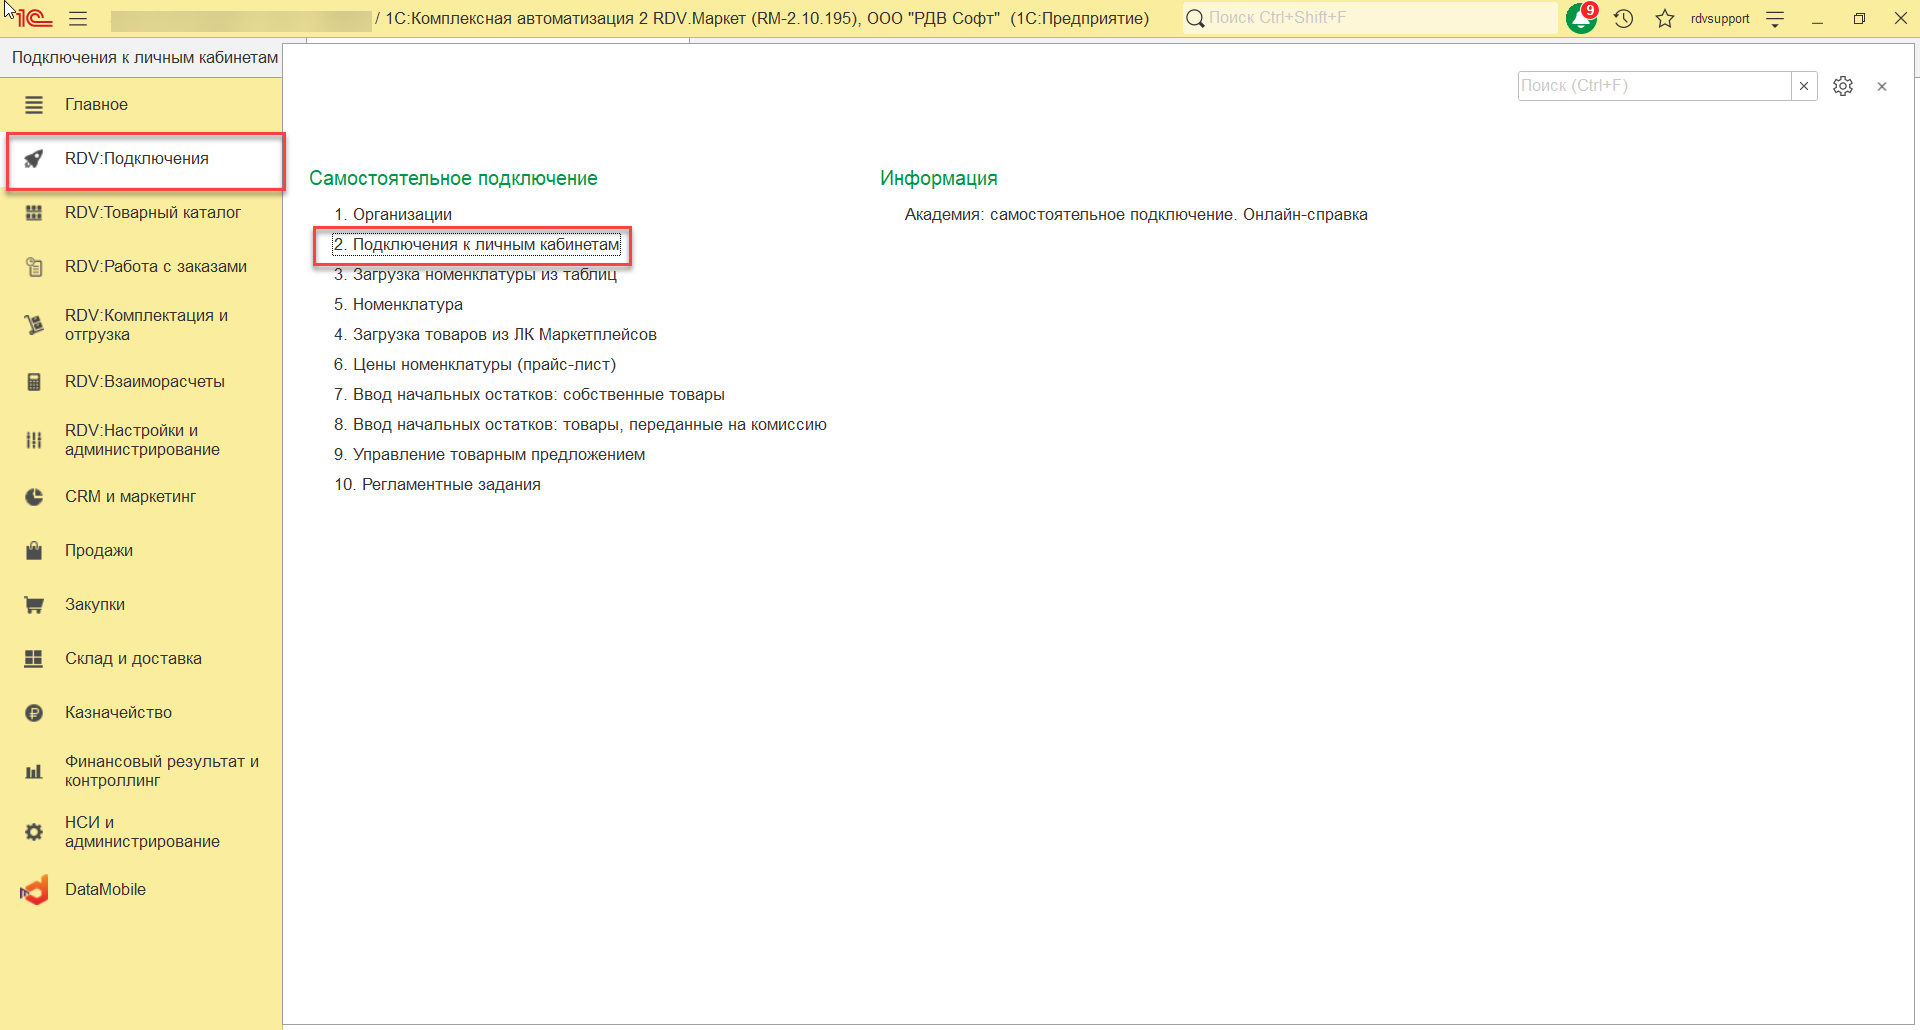
Task: Click the rocket icon for RDV:Подключения
Action: [34, 159]
